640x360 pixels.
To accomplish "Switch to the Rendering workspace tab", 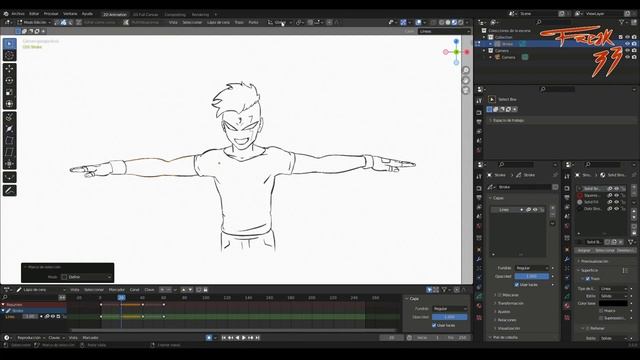I will tap(200, 14).
